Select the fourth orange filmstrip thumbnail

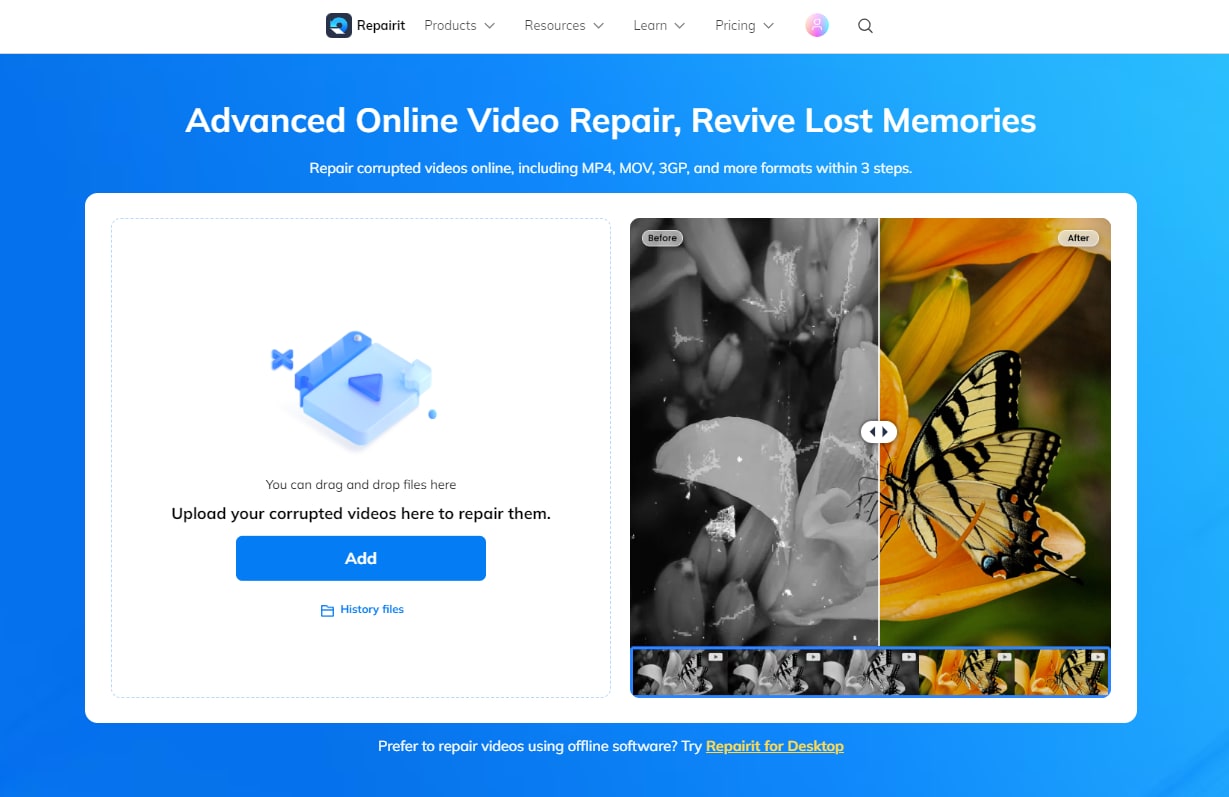tap(966, 672)
